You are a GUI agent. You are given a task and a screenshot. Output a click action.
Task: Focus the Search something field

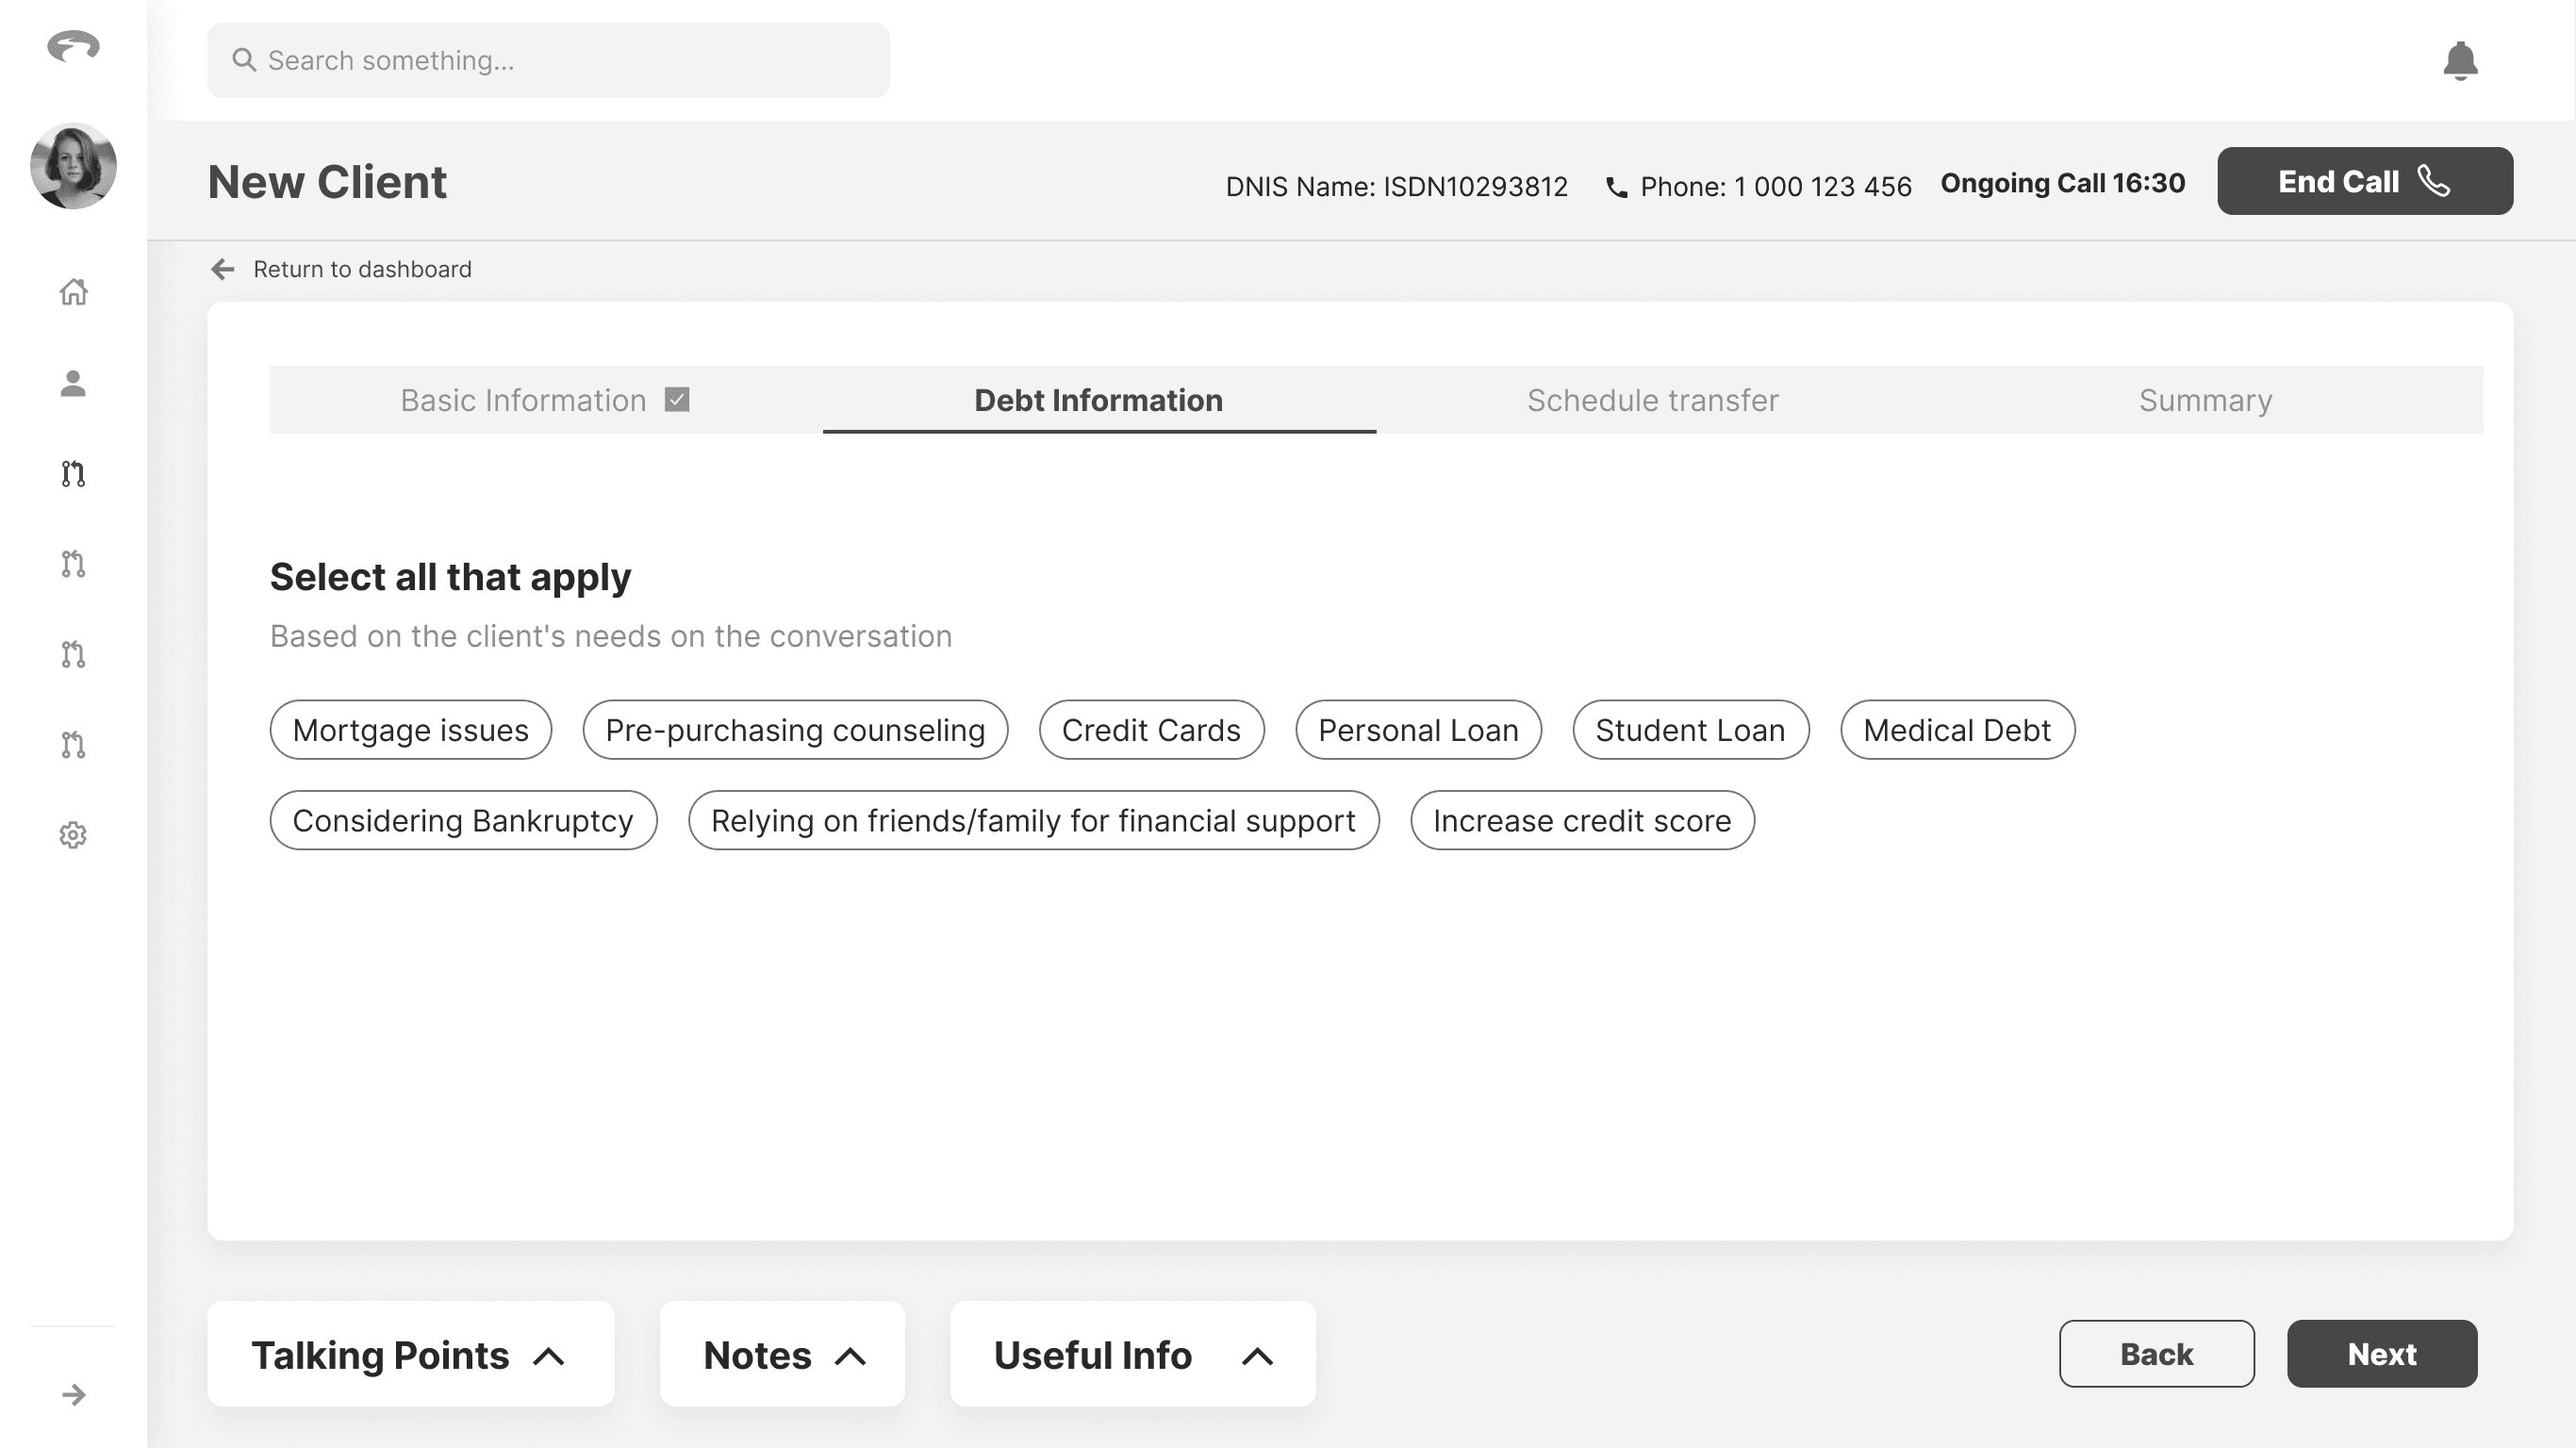548,61
